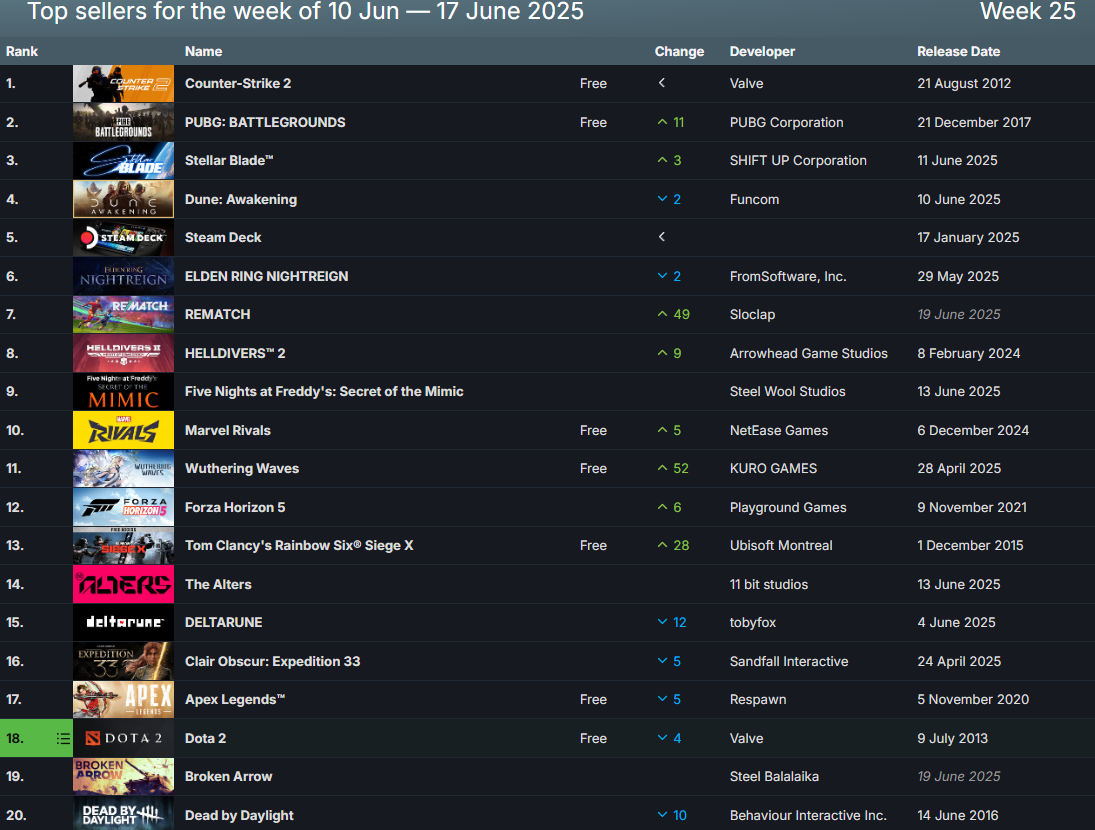
Task: Click the REMATCH game name
Action: coord(217,314)
